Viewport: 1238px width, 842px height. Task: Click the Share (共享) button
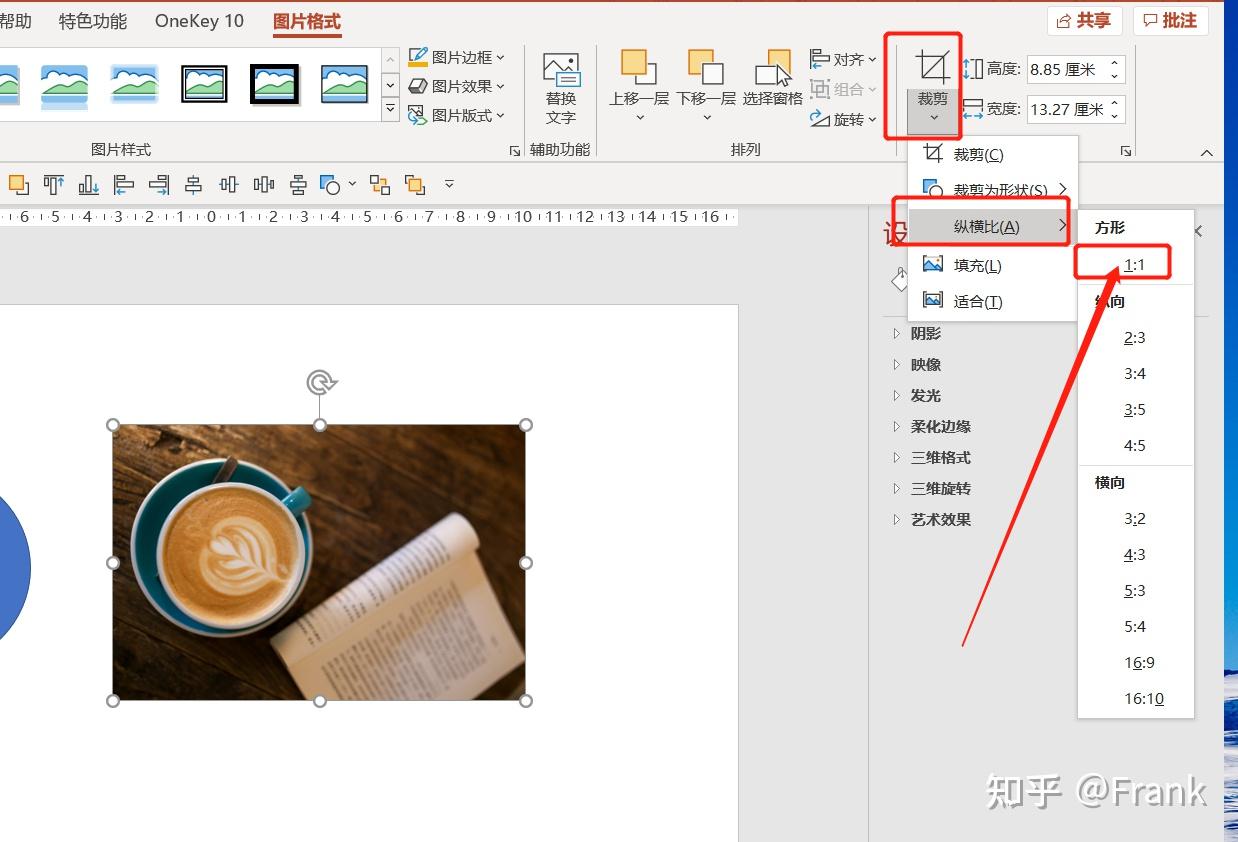click(1085, 20)
